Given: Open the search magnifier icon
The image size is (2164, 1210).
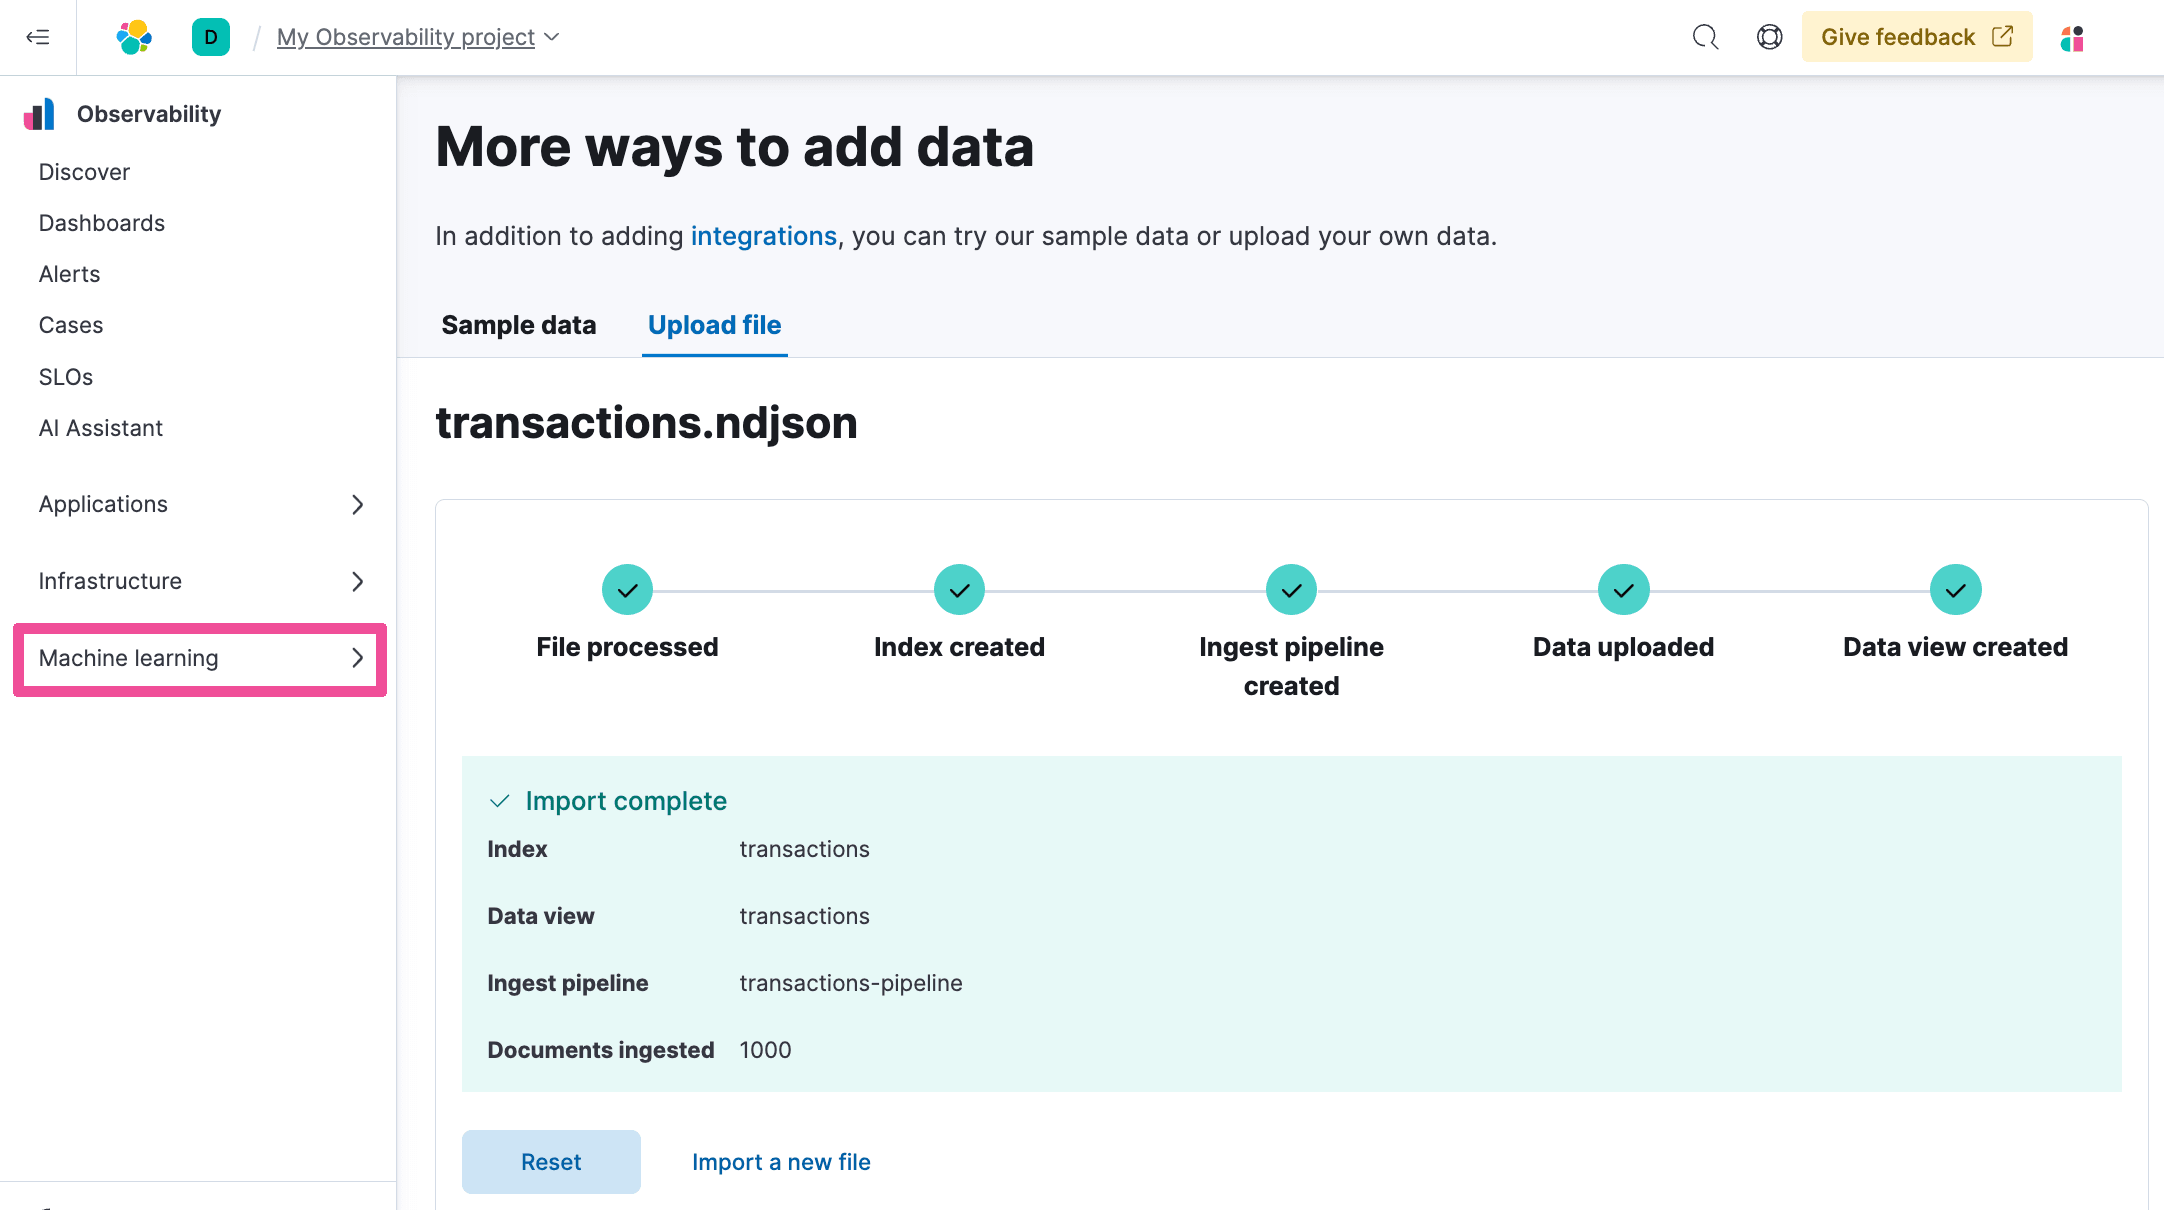Looking at the screenshot, I should (x=1705, y=37).
